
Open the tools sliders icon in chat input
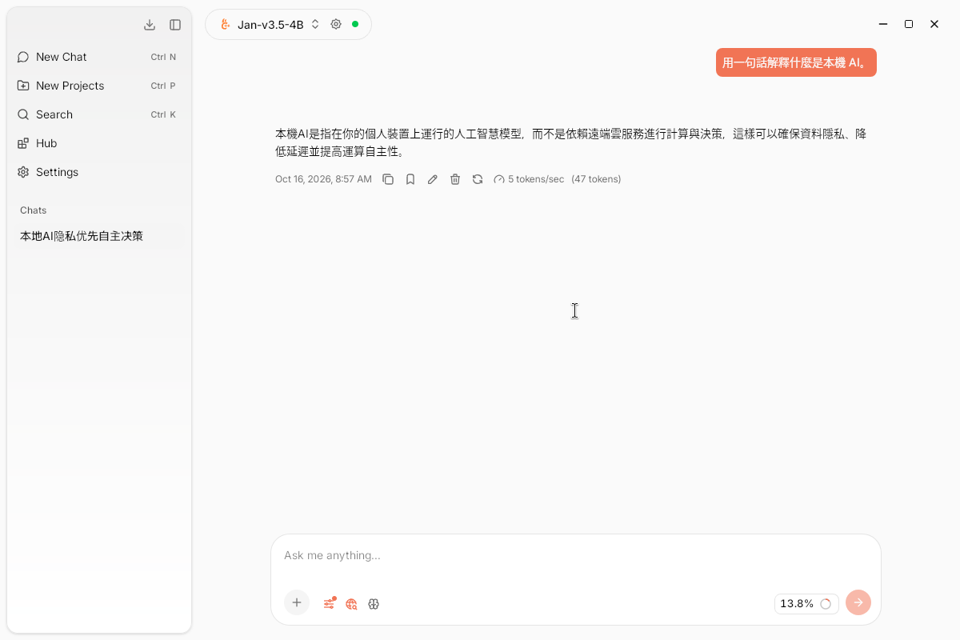pyautogui.click(x=329, y=603)
